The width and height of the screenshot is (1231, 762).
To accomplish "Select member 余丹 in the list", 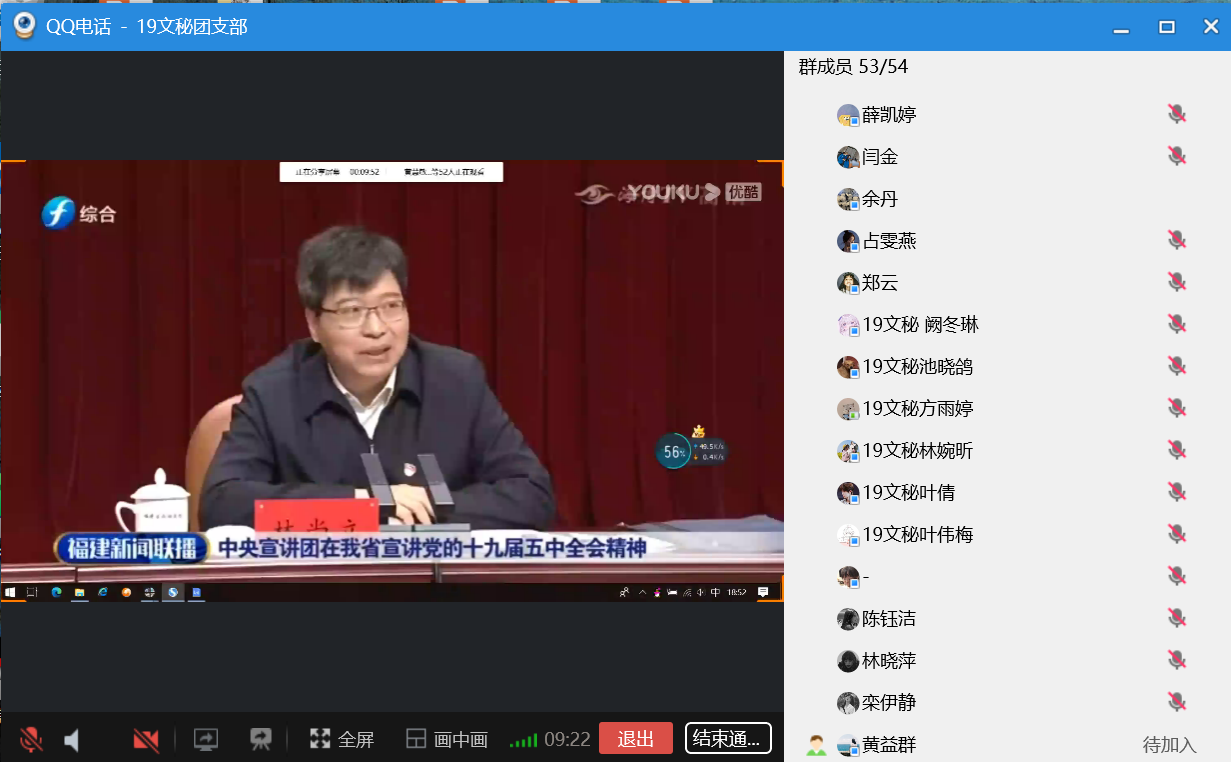I will 880,199.
